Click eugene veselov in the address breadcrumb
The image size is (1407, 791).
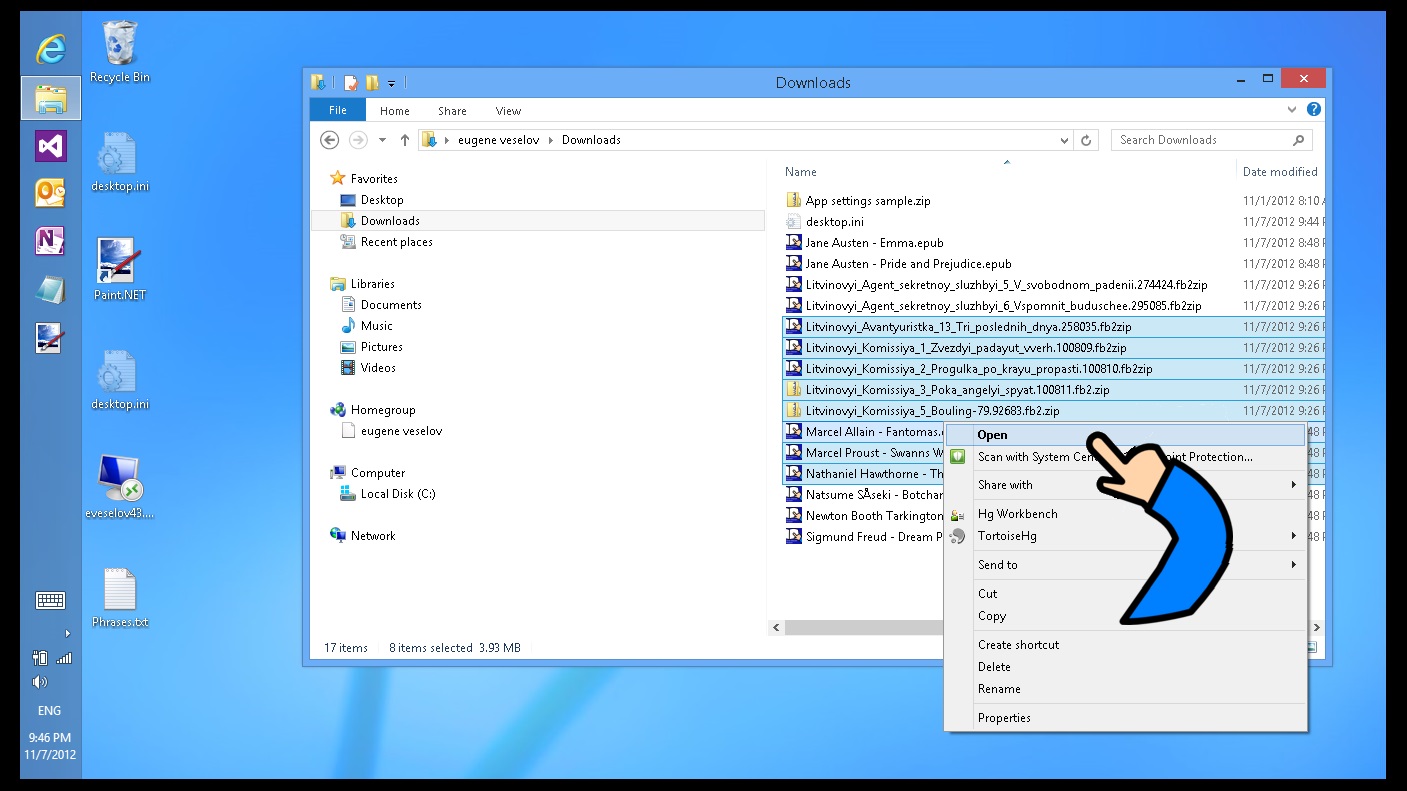click(x=499, y=140)
